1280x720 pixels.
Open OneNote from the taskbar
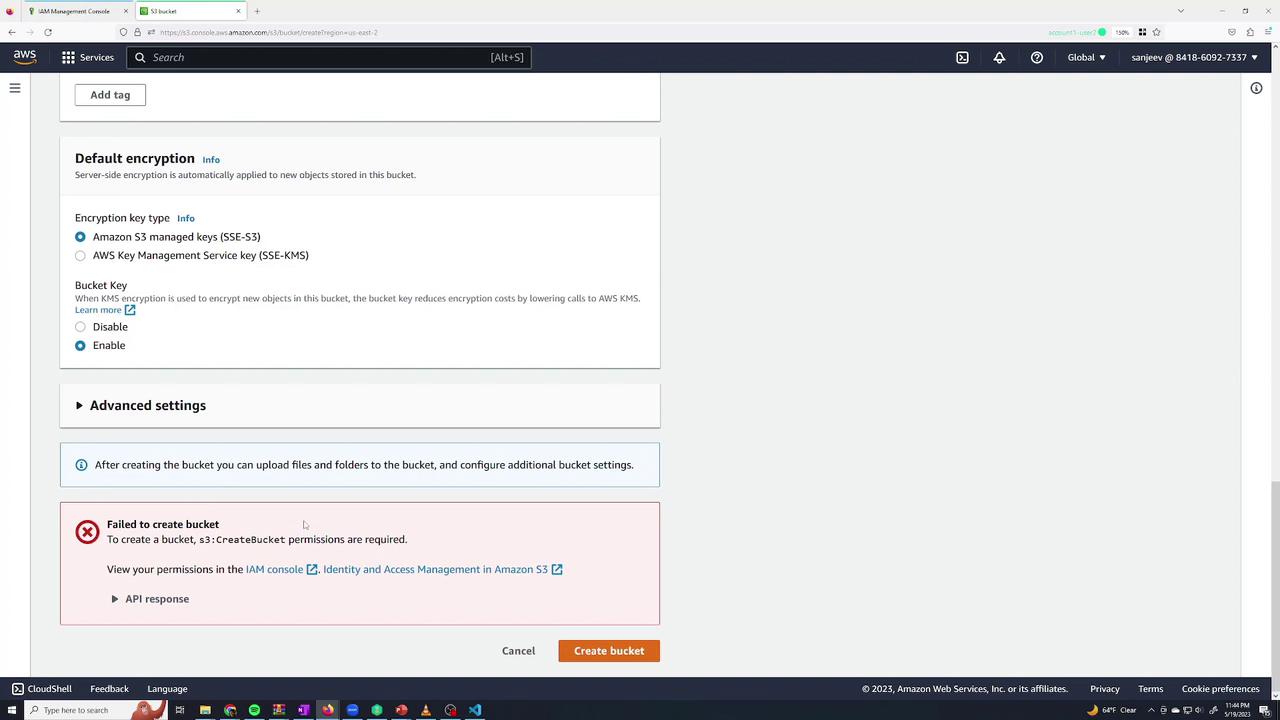pos(303,710)
